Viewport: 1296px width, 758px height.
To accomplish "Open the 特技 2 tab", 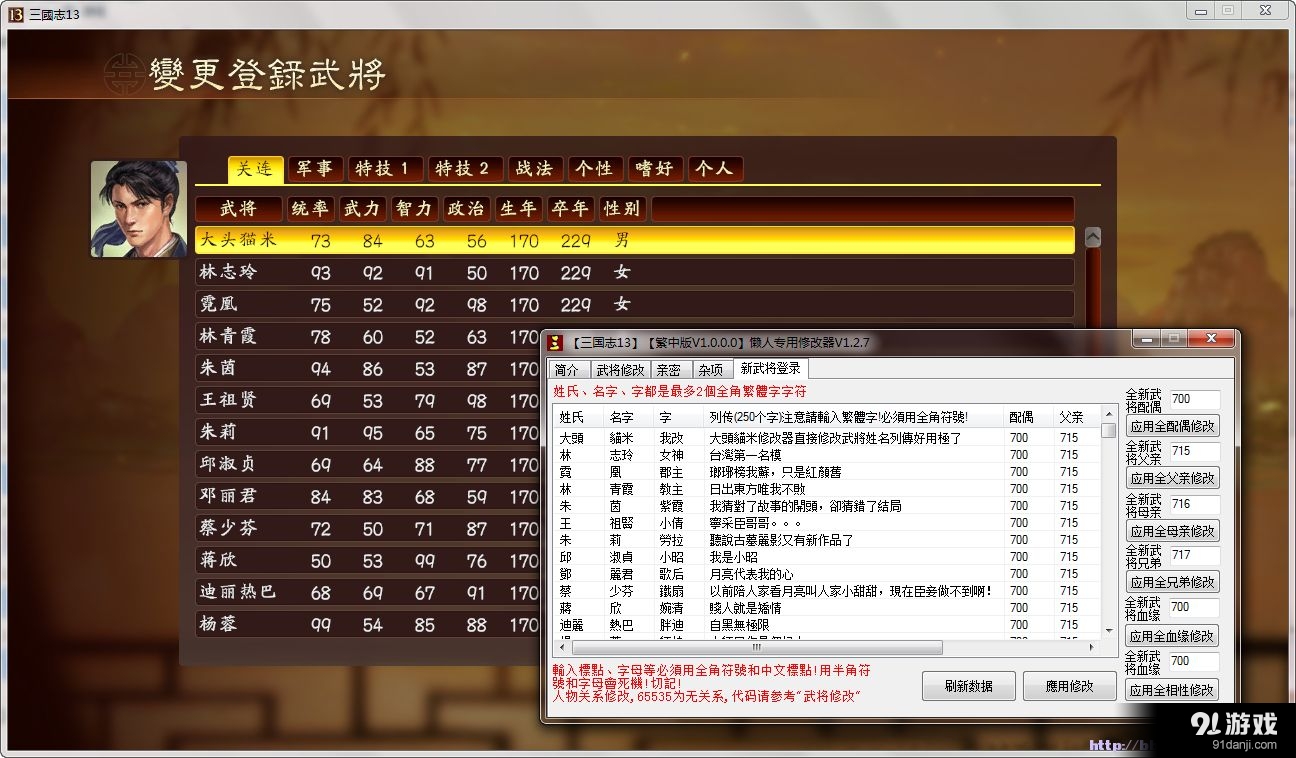I will (465, 169).
